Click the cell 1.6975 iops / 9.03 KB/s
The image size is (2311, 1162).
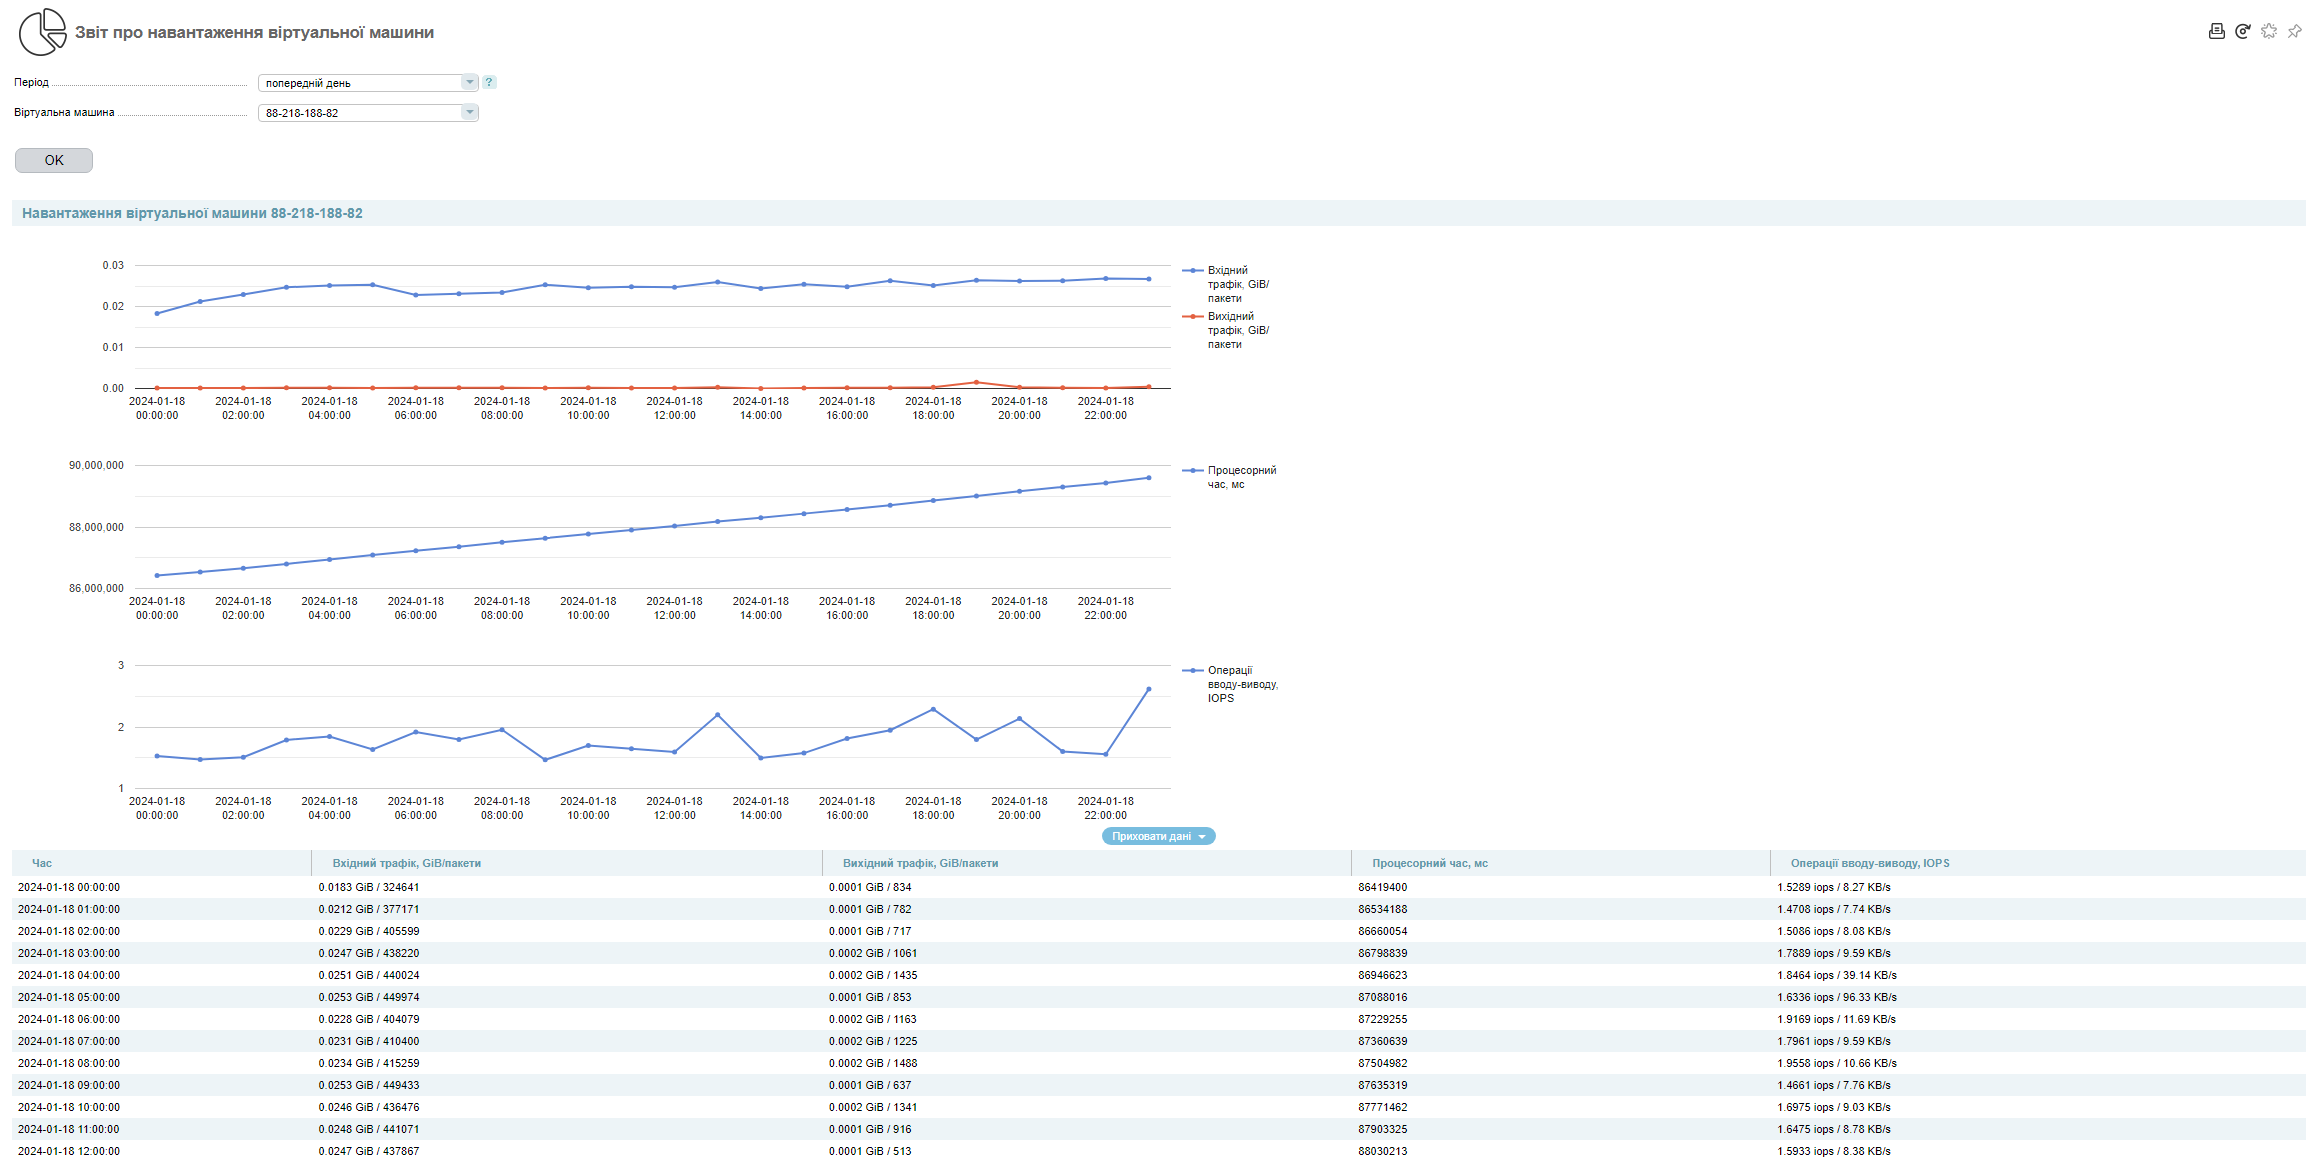[x=1834, y=1107]
